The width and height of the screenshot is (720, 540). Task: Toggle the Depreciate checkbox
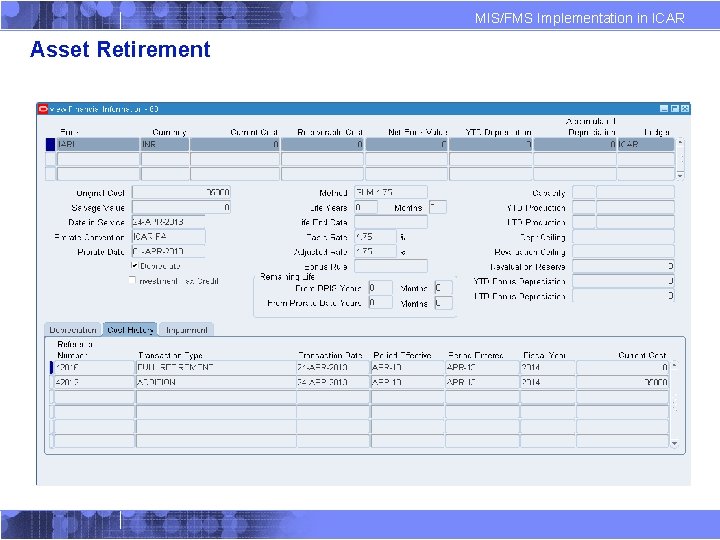[x=134, y=265]
